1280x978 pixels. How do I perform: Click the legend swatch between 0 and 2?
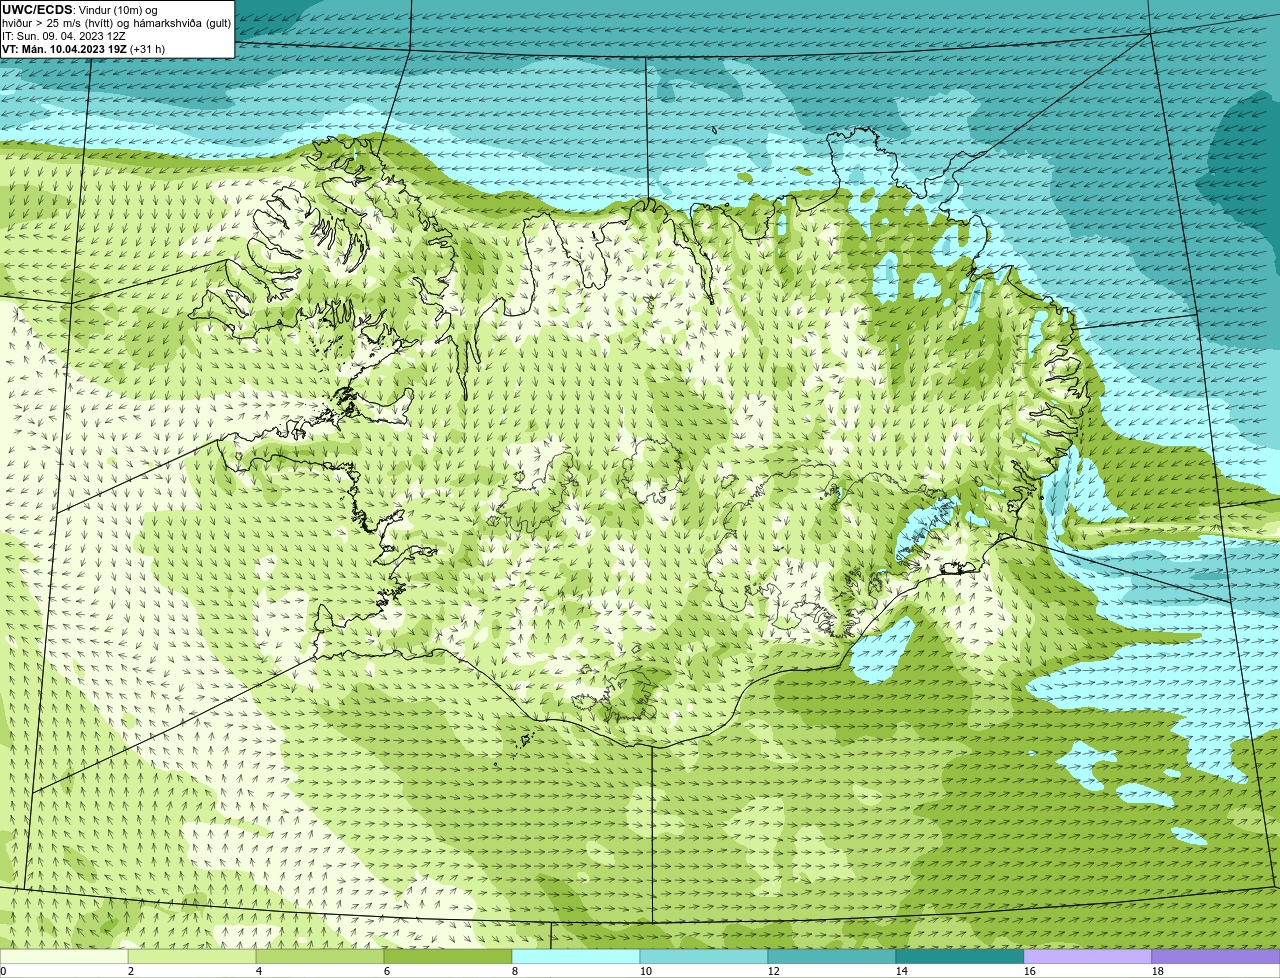click(65, 957)
